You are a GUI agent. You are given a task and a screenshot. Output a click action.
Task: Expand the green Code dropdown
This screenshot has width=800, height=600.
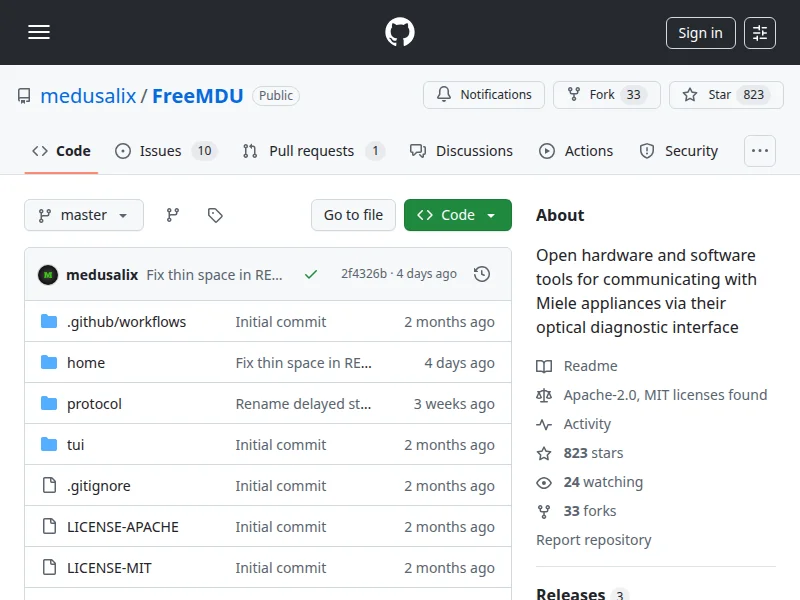tap(457, 215)
